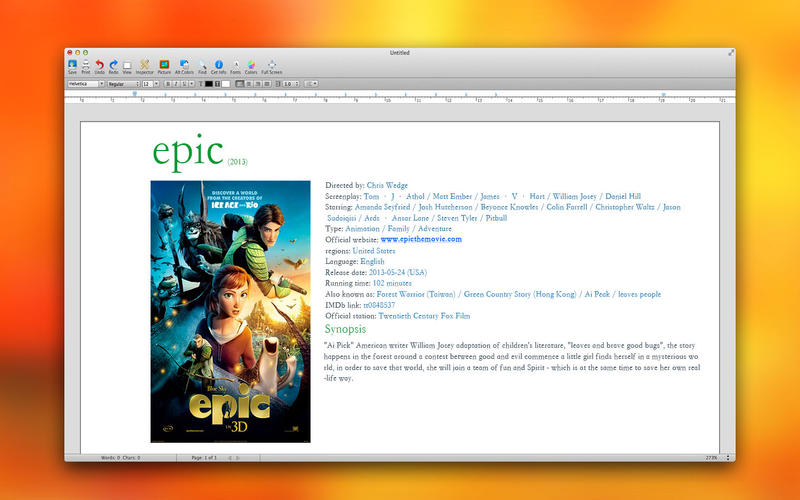Click the Twentieth Century Fox Film link
Image resolution: width=800 pixels, height=500 pixels.
pyautogui.click(x=424, y=316)
